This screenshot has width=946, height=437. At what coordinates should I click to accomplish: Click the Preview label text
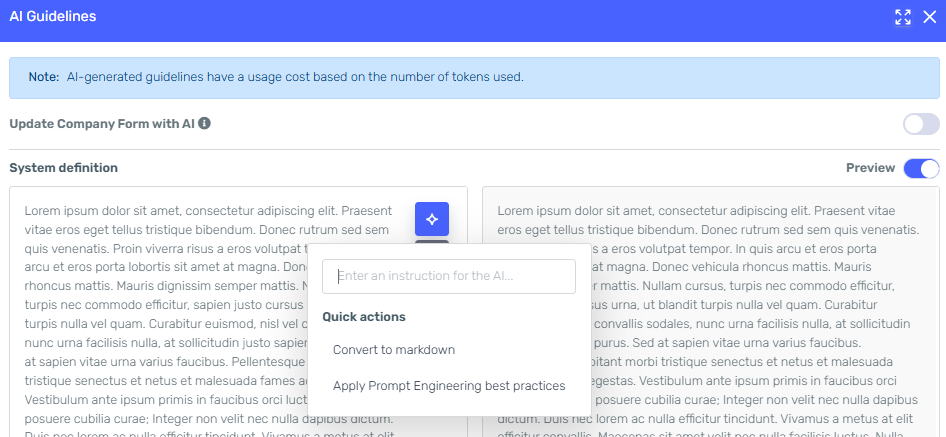coord(871,168)
